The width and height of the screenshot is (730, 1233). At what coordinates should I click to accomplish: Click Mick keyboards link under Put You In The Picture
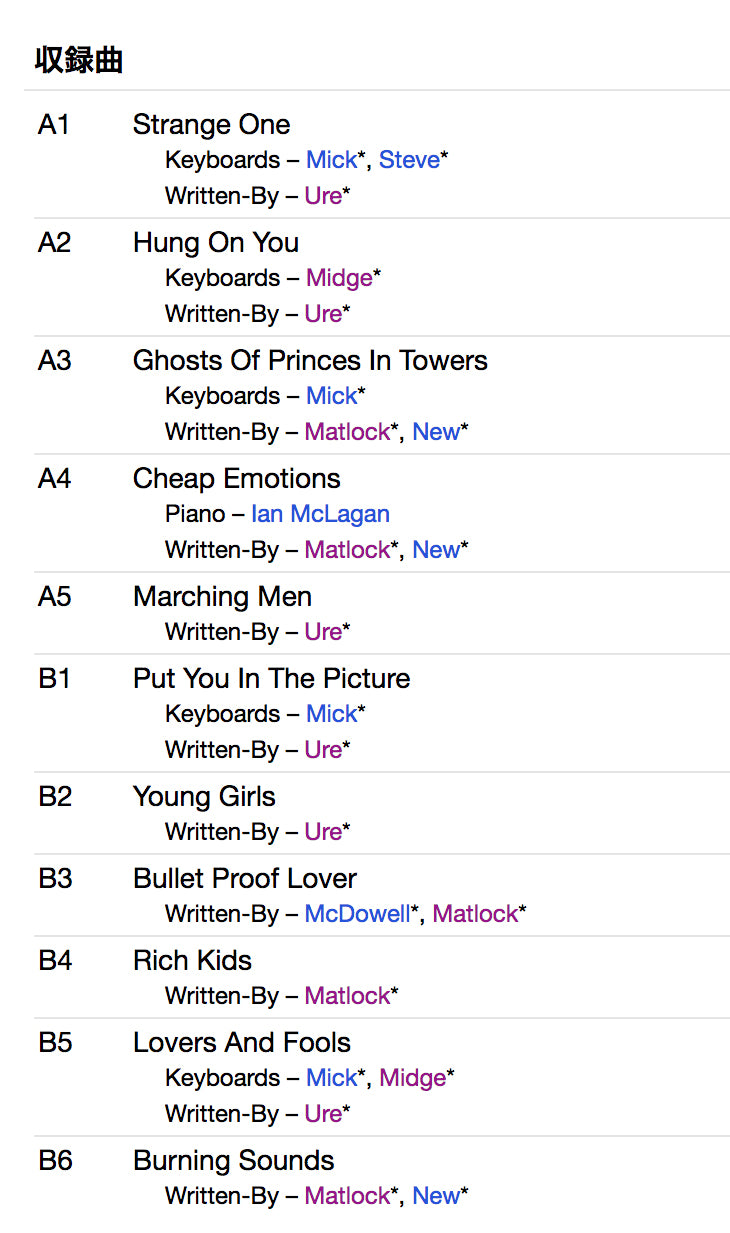pos(331,714)
